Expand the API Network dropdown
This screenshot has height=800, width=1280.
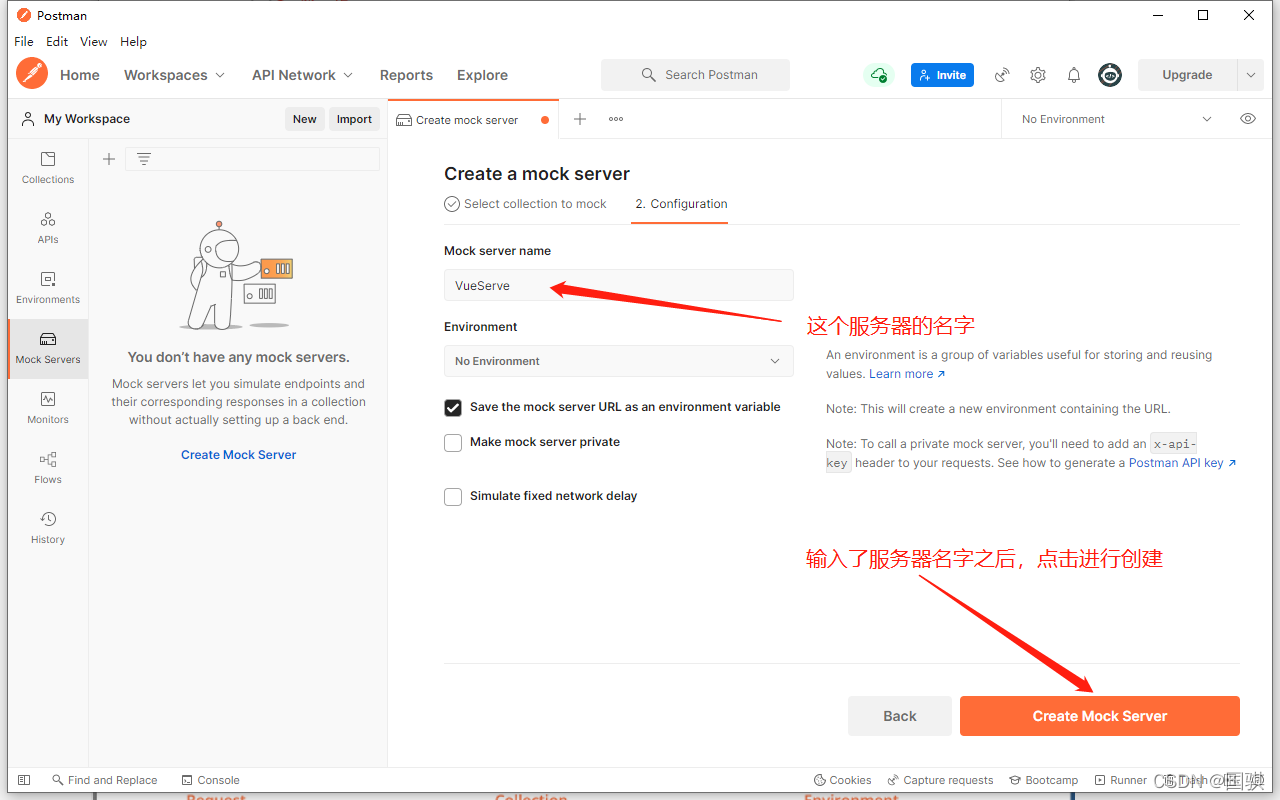click(302, 75)
